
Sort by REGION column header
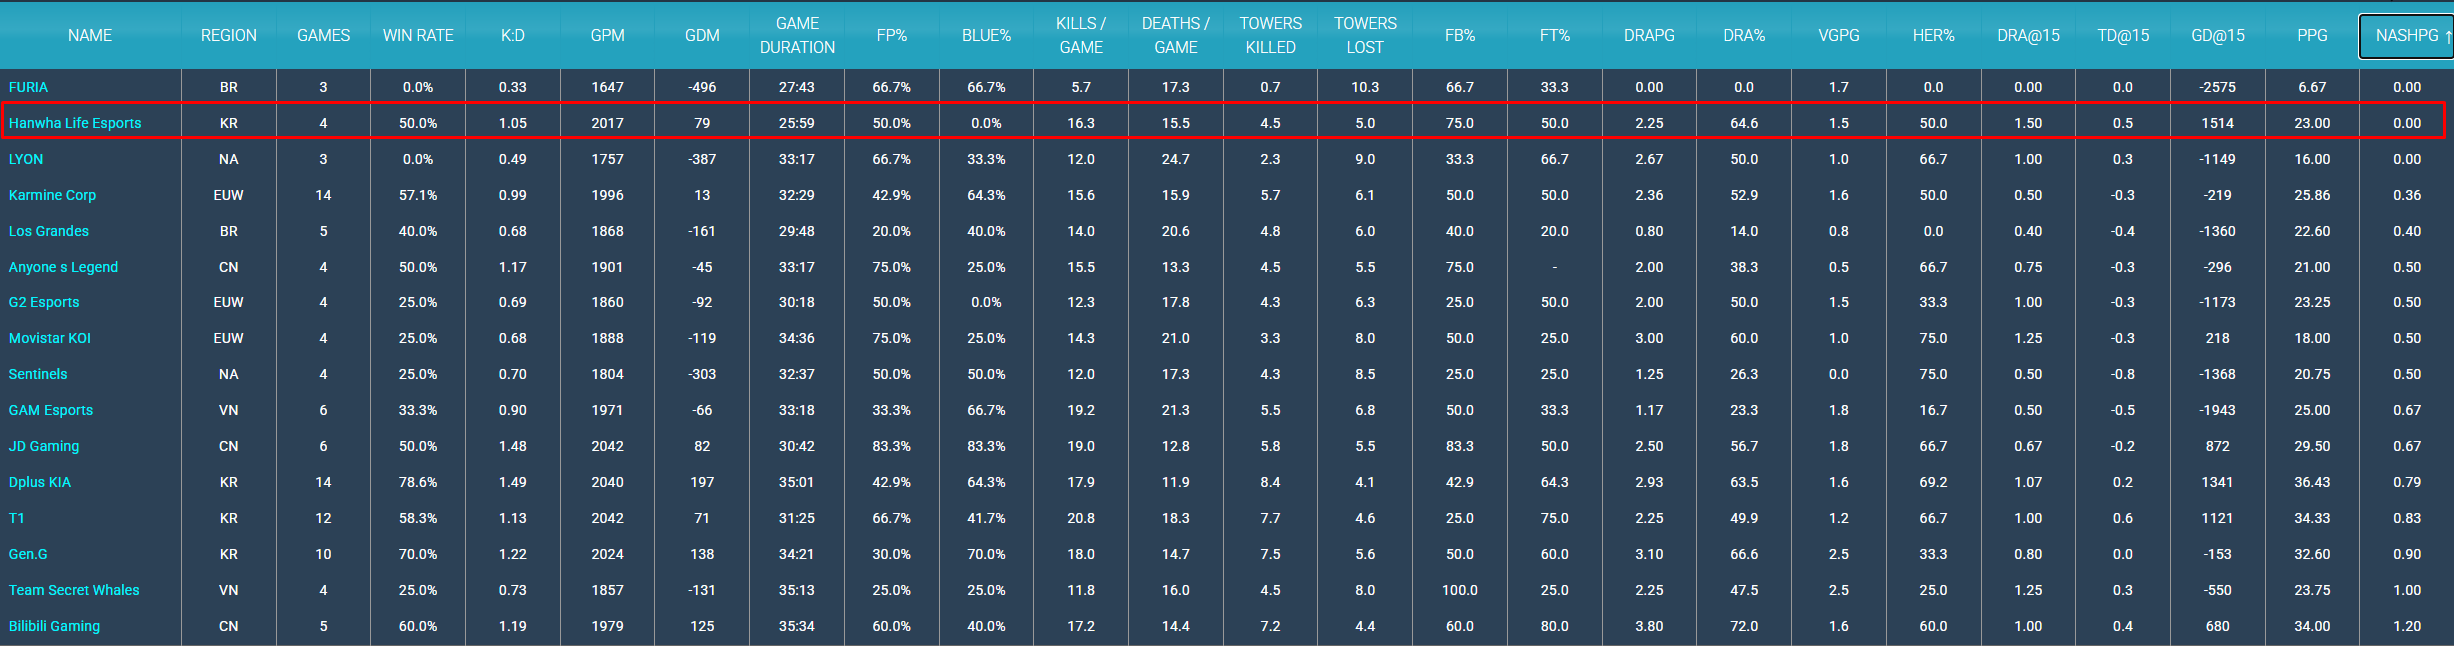229,36
